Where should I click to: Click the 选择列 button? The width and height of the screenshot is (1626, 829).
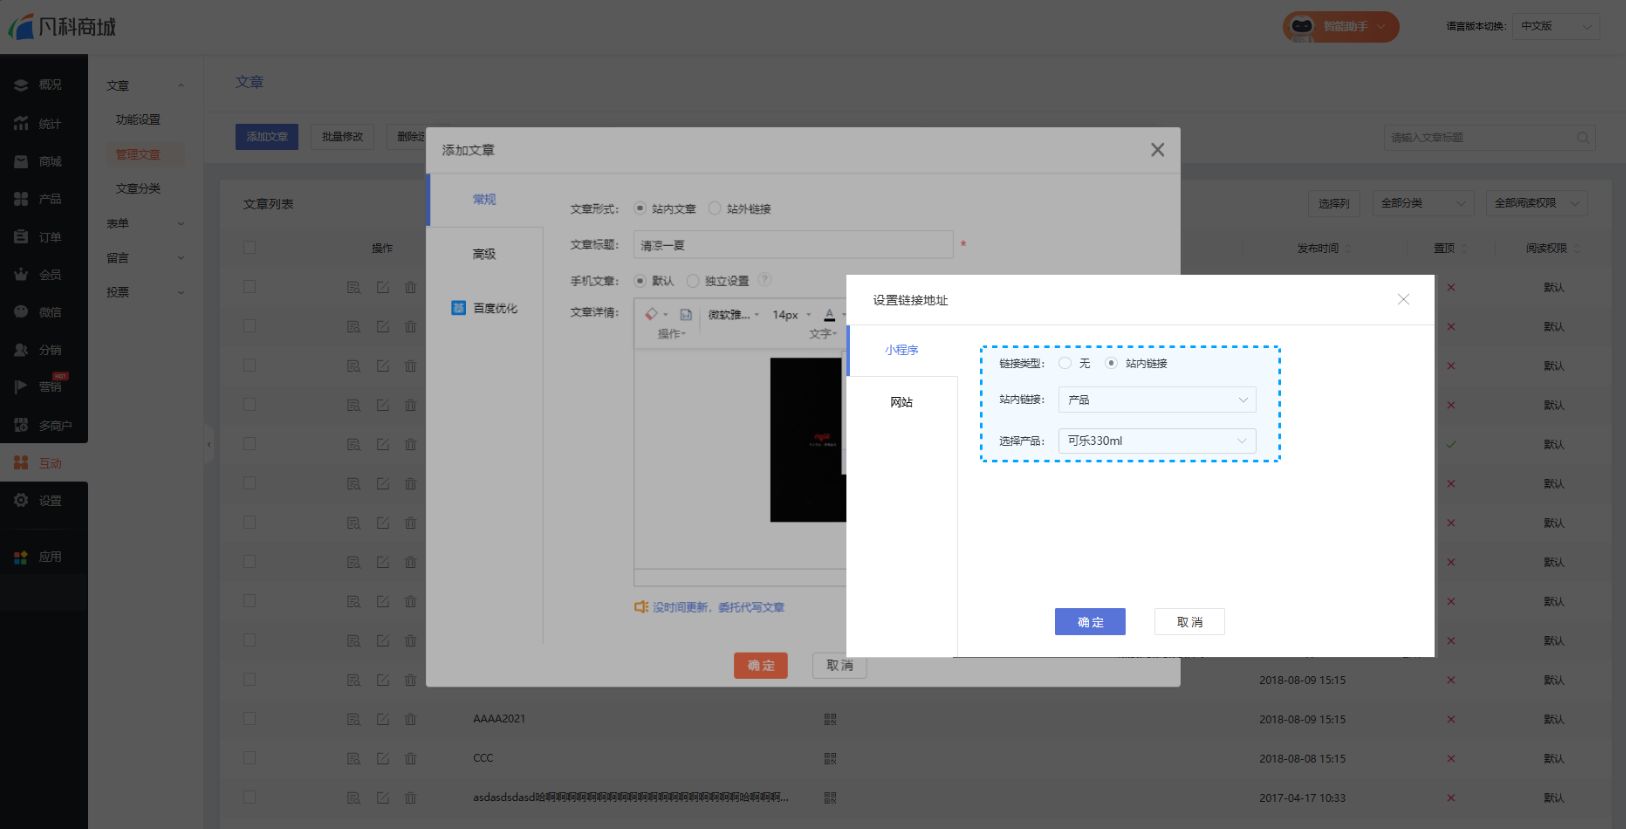click(1333, 203)
